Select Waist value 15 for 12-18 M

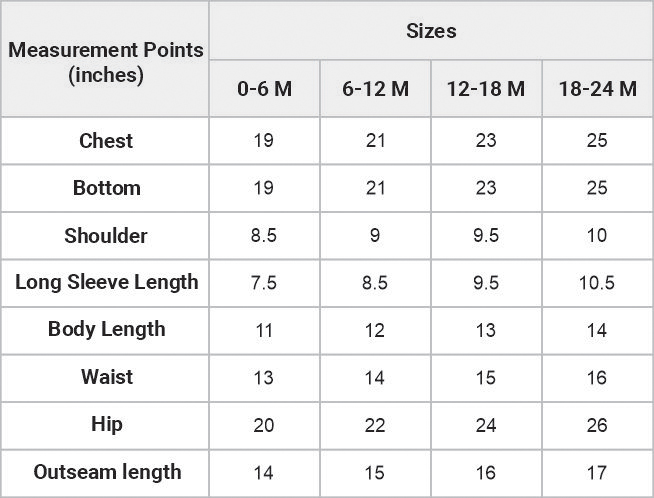click(x=486, y=378)
